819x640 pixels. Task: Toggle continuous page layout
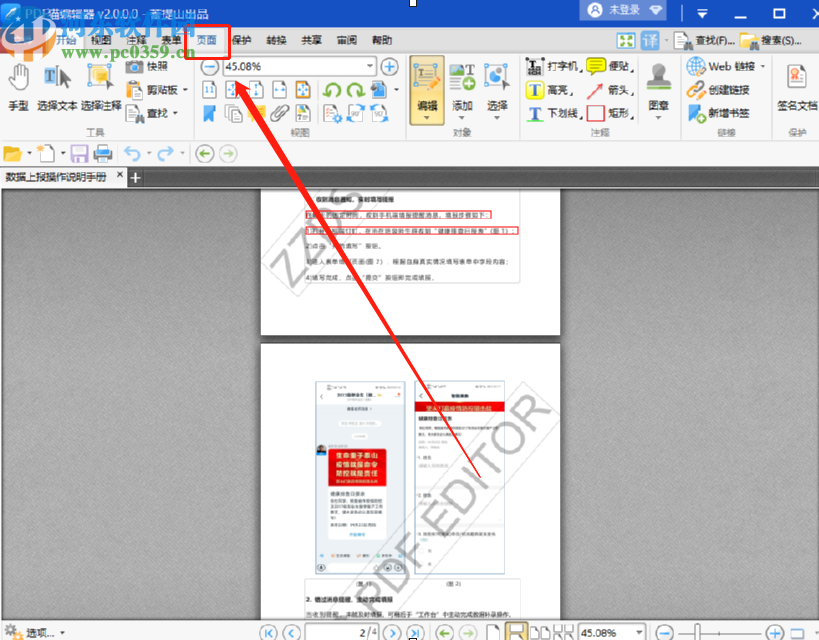pos(516,633)
